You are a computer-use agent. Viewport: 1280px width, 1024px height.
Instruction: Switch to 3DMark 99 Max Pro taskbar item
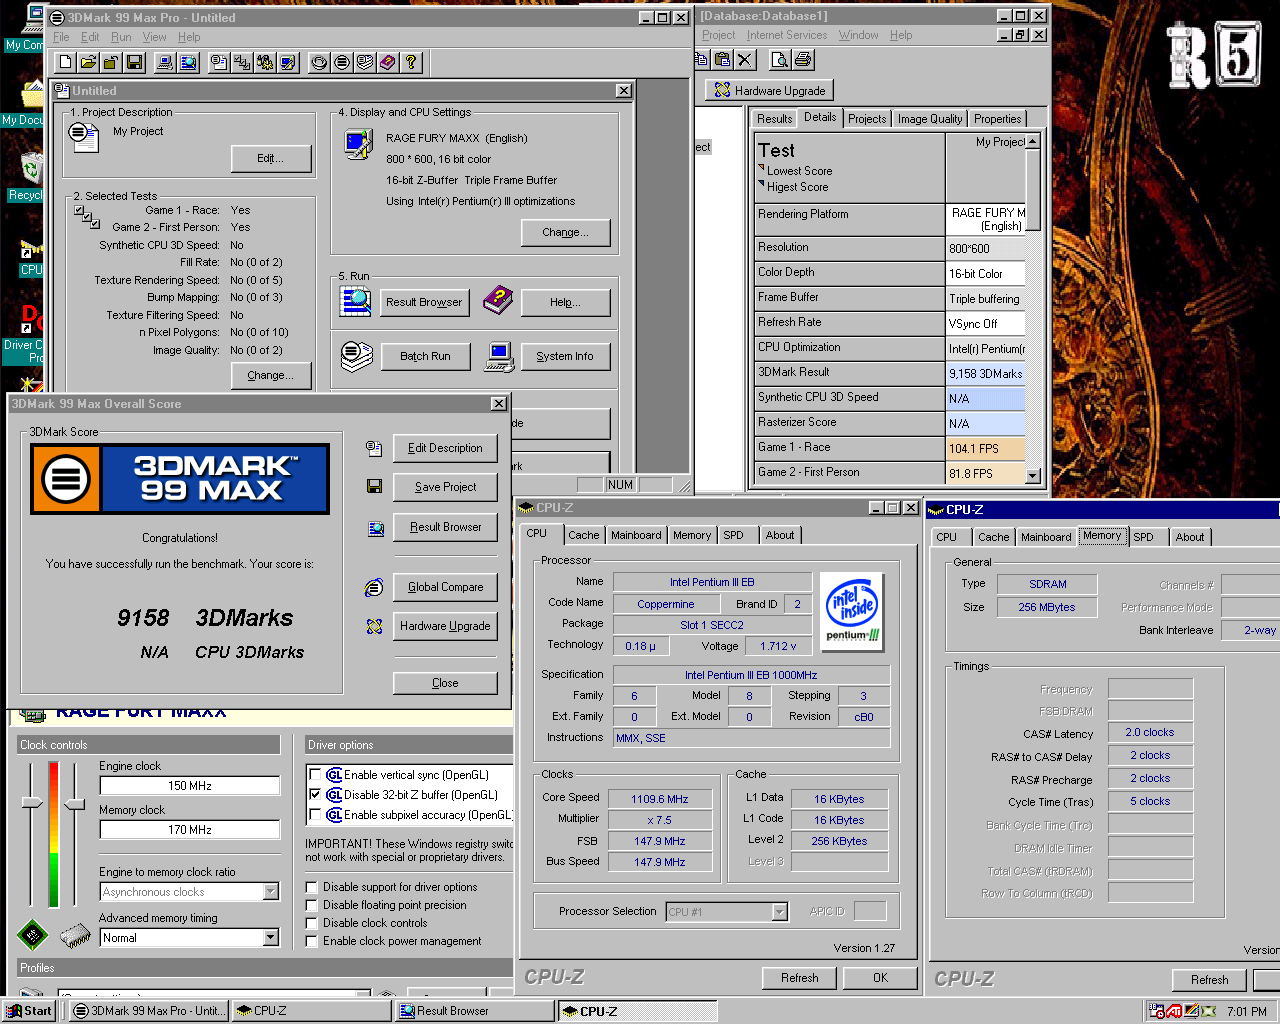click(149, 1011)
